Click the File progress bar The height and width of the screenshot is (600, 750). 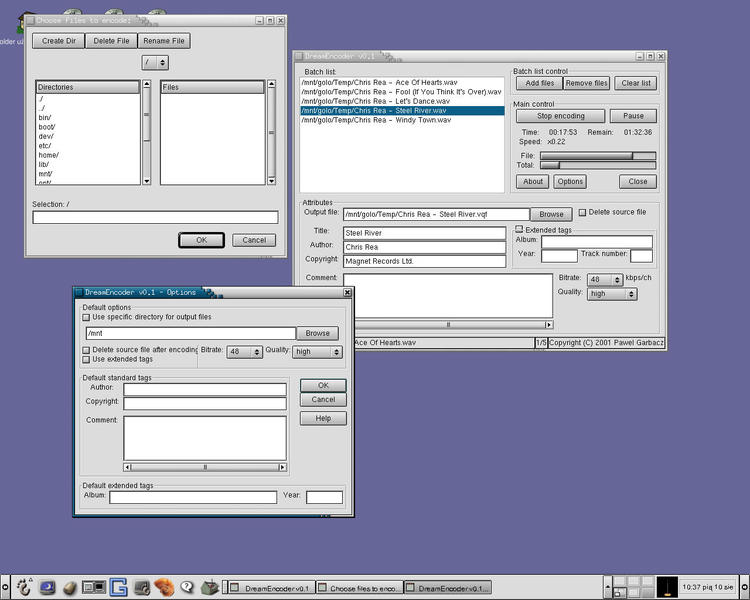[598, 156]
